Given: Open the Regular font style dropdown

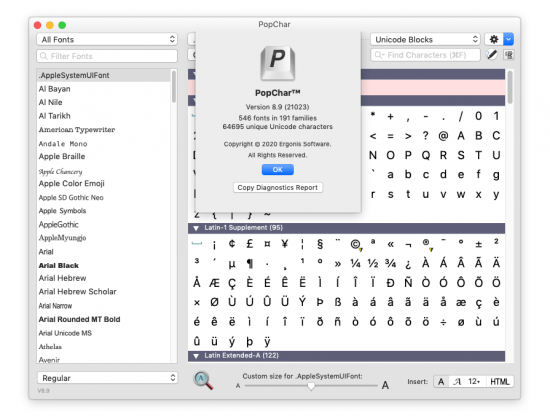Looking at the screenshot, I should click(107, 378).
